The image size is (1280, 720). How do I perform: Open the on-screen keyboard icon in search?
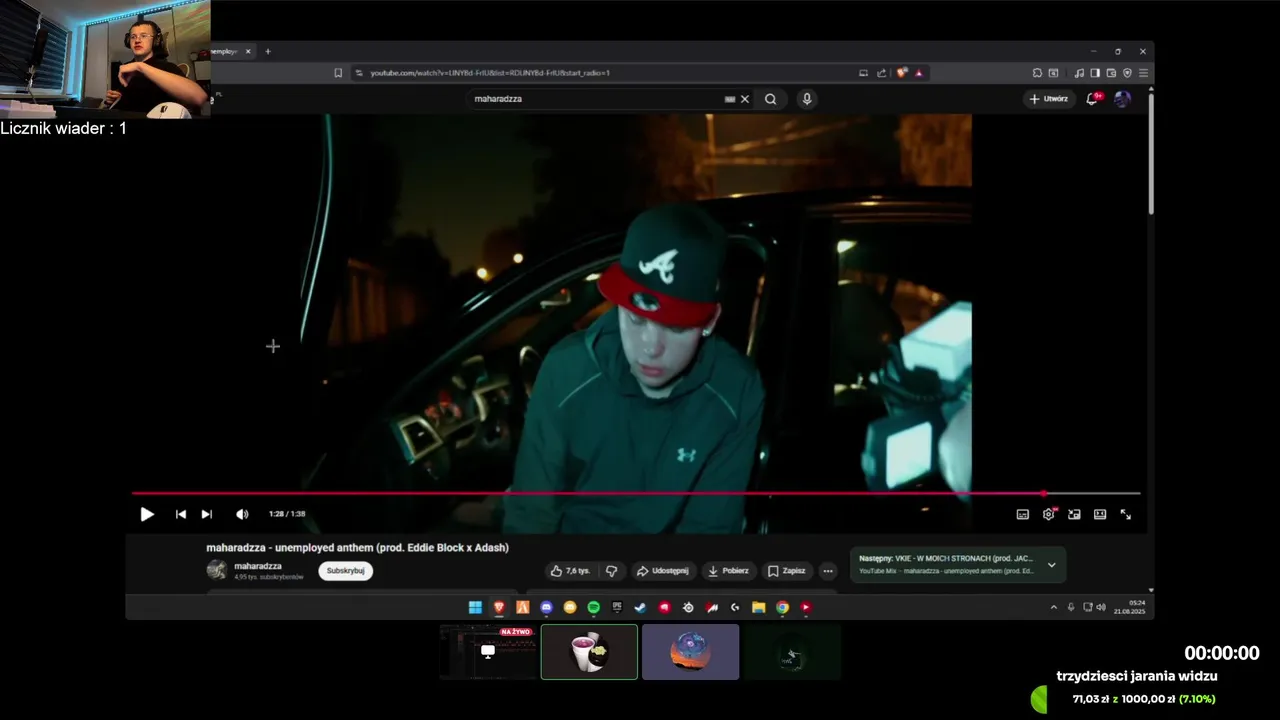tap(730, 99)
